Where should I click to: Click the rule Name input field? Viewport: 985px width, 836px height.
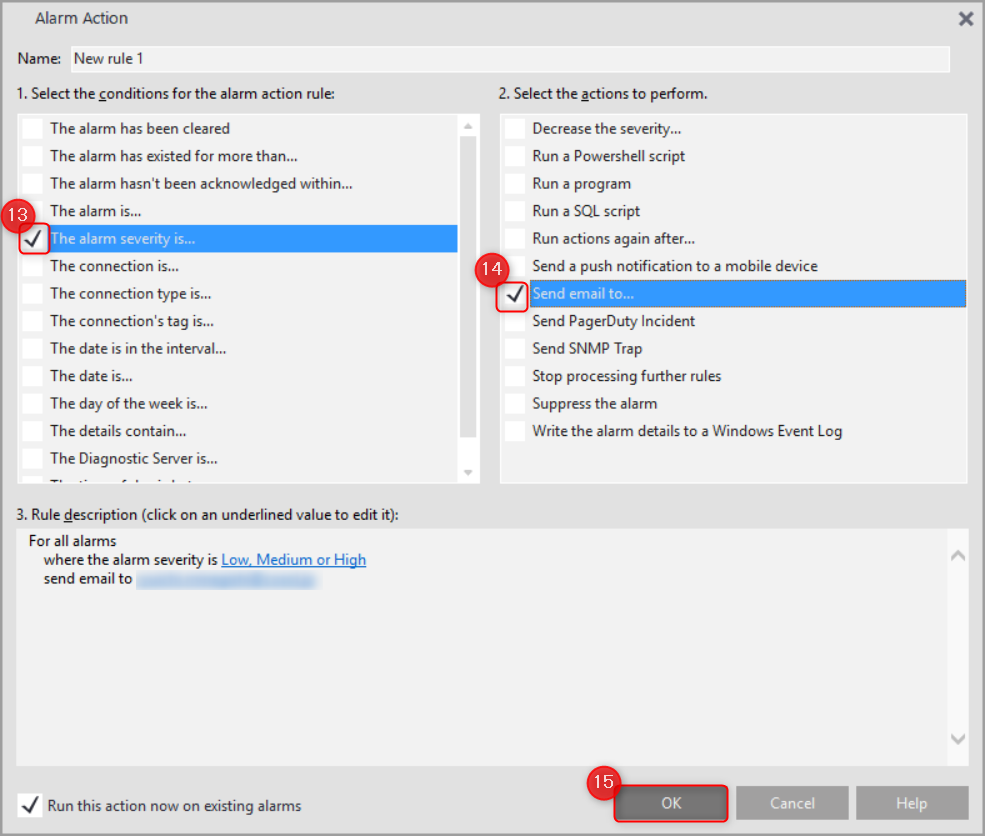click(510, 59)
